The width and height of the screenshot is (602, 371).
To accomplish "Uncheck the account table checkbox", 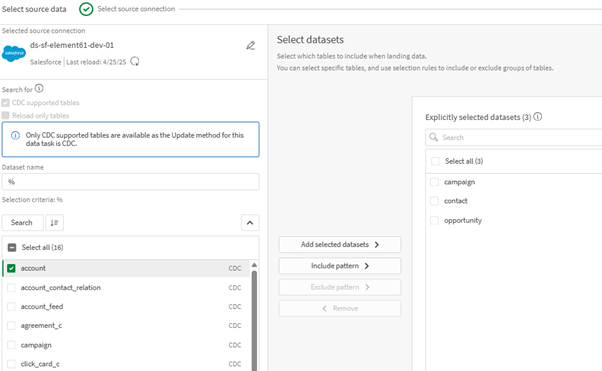I will tap(11, 268).
